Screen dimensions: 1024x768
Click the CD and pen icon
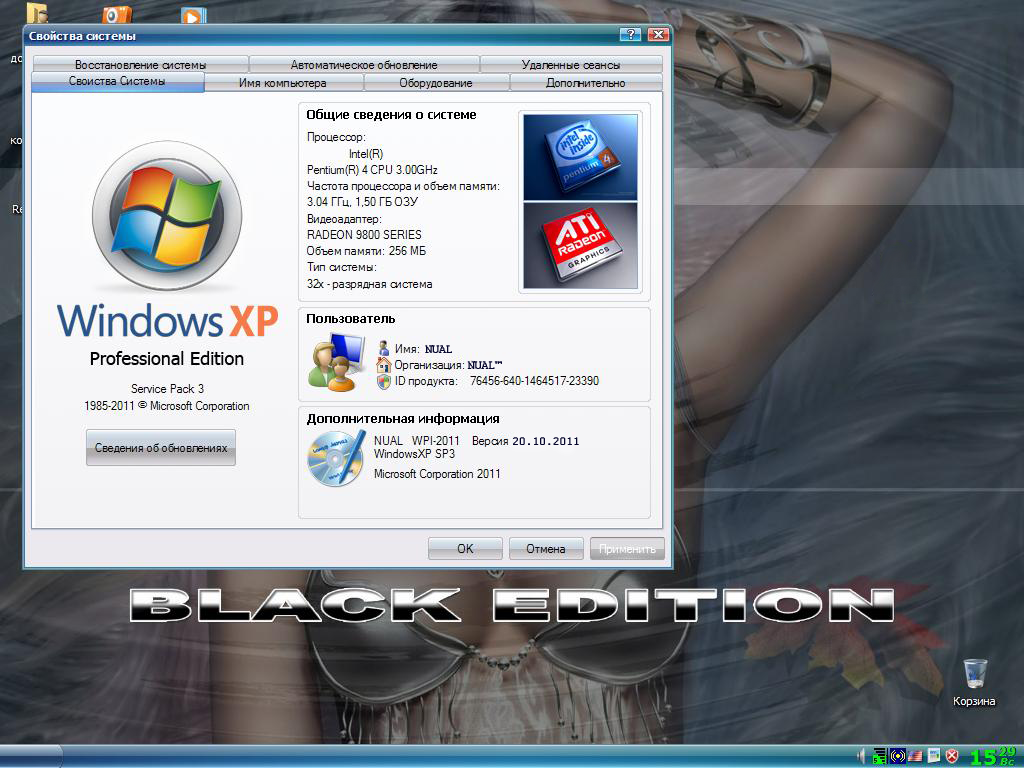336,458
